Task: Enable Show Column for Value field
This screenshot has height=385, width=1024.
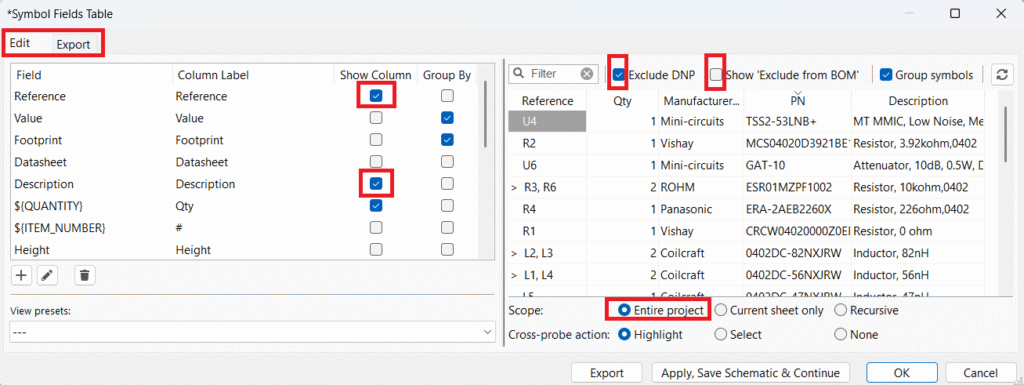Action: [x=376, y=118]
